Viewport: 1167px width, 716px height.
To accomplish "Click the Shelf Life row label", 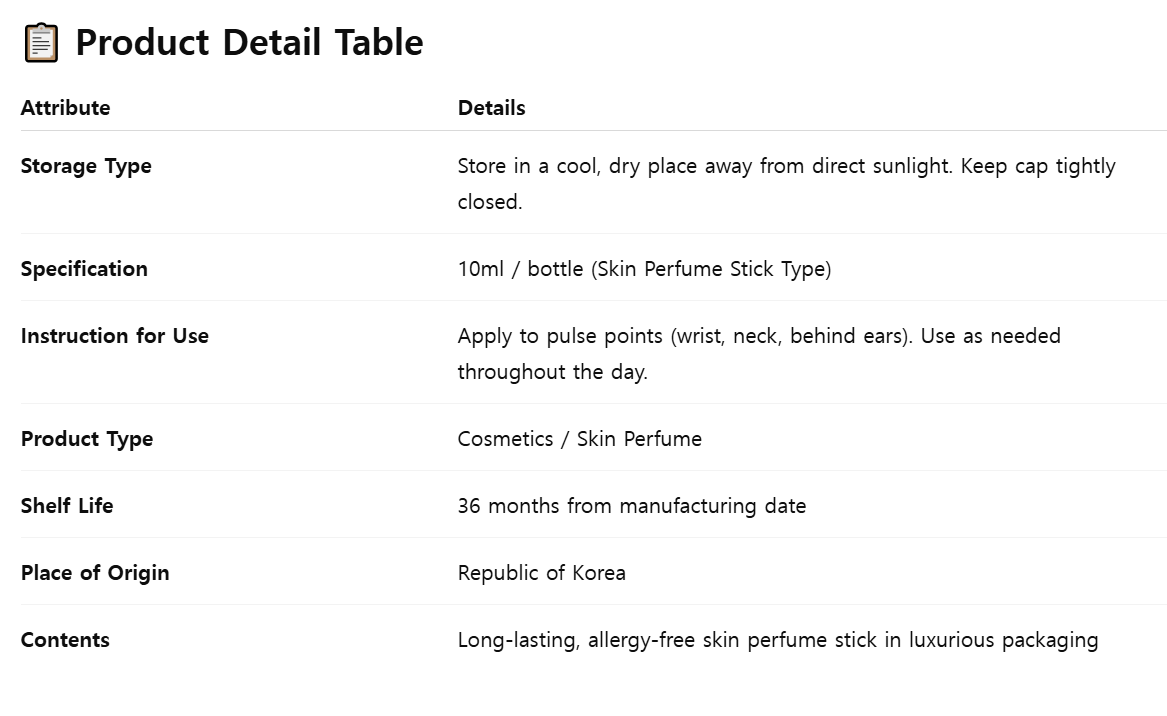I will [67, 506].
